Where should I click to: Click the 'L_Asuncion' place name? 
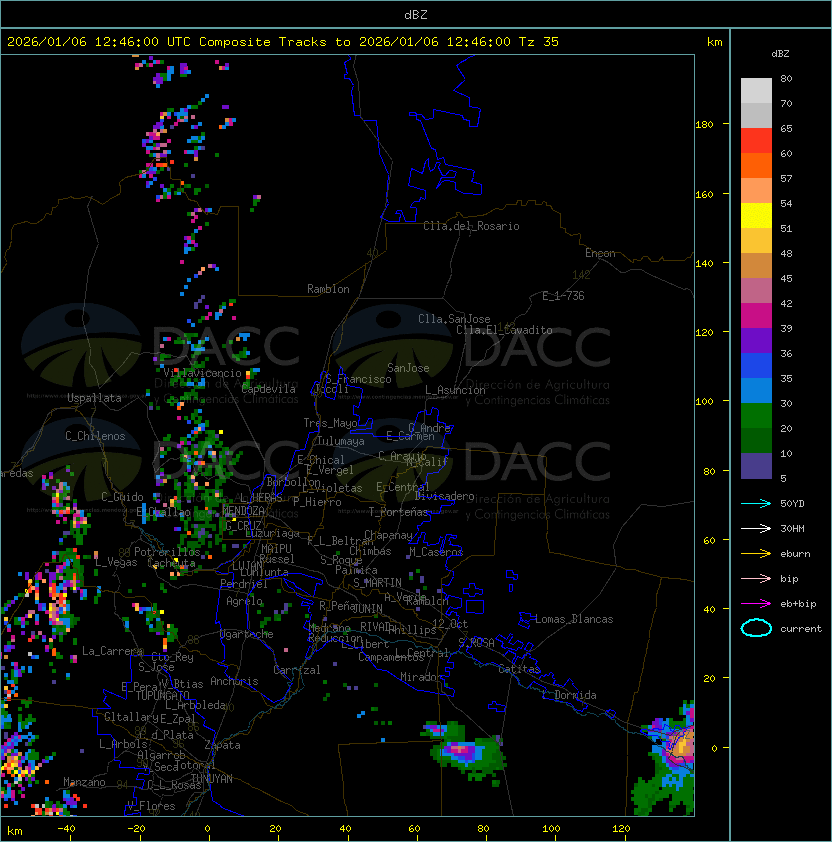tap(455, 390)
